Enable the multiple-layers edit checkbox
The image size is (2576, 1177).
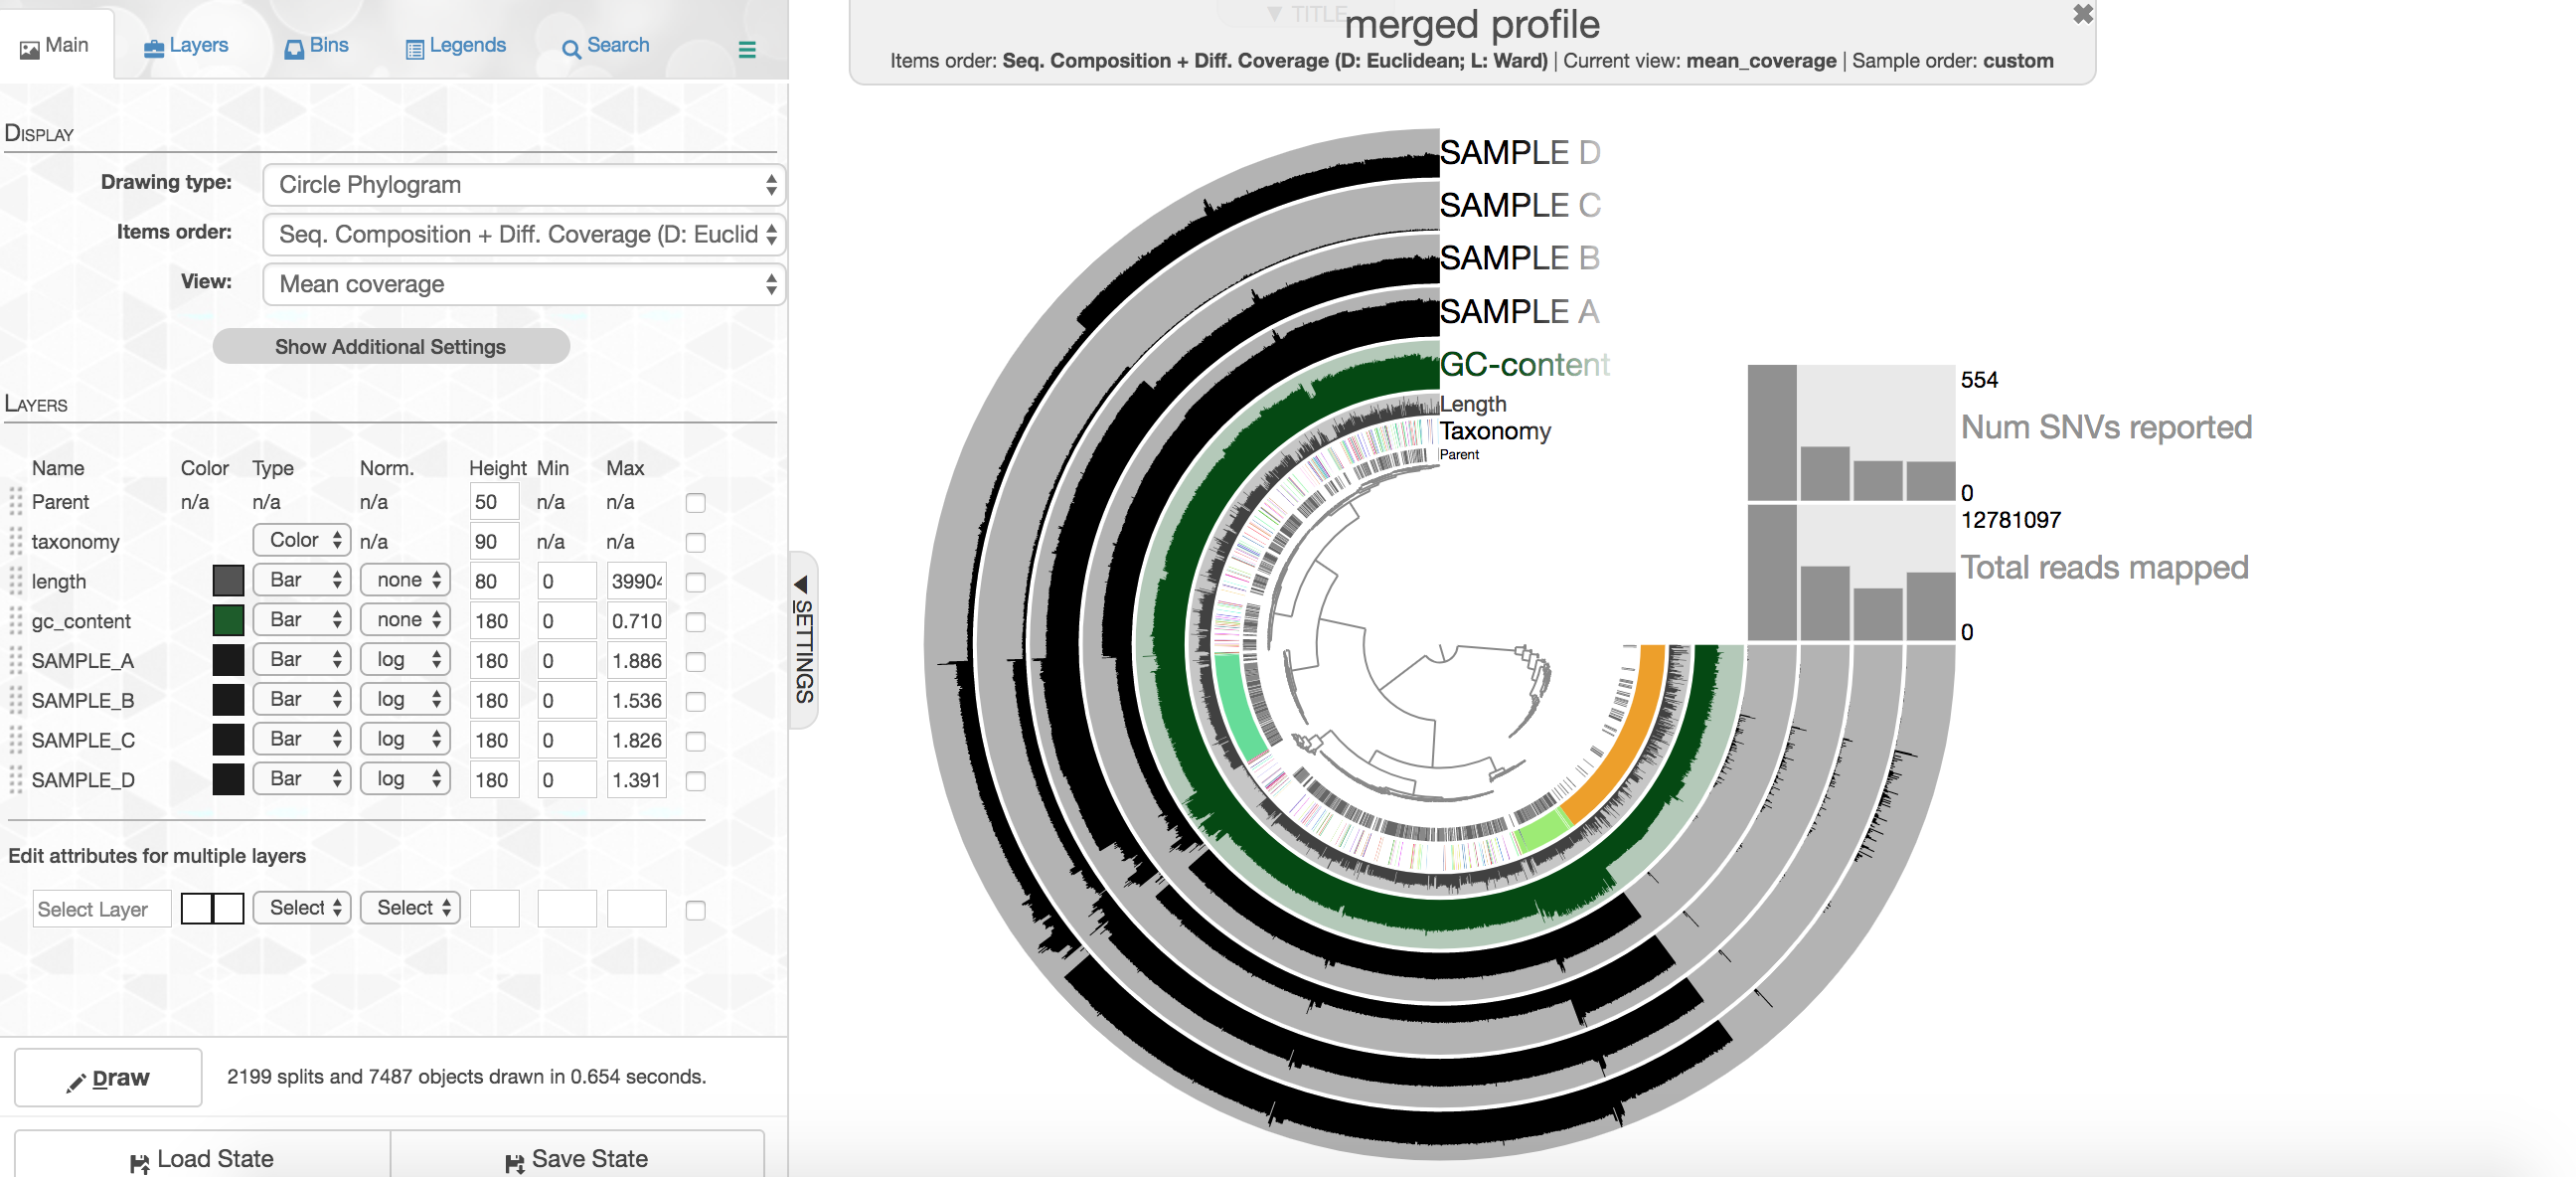tap(695, 910)
